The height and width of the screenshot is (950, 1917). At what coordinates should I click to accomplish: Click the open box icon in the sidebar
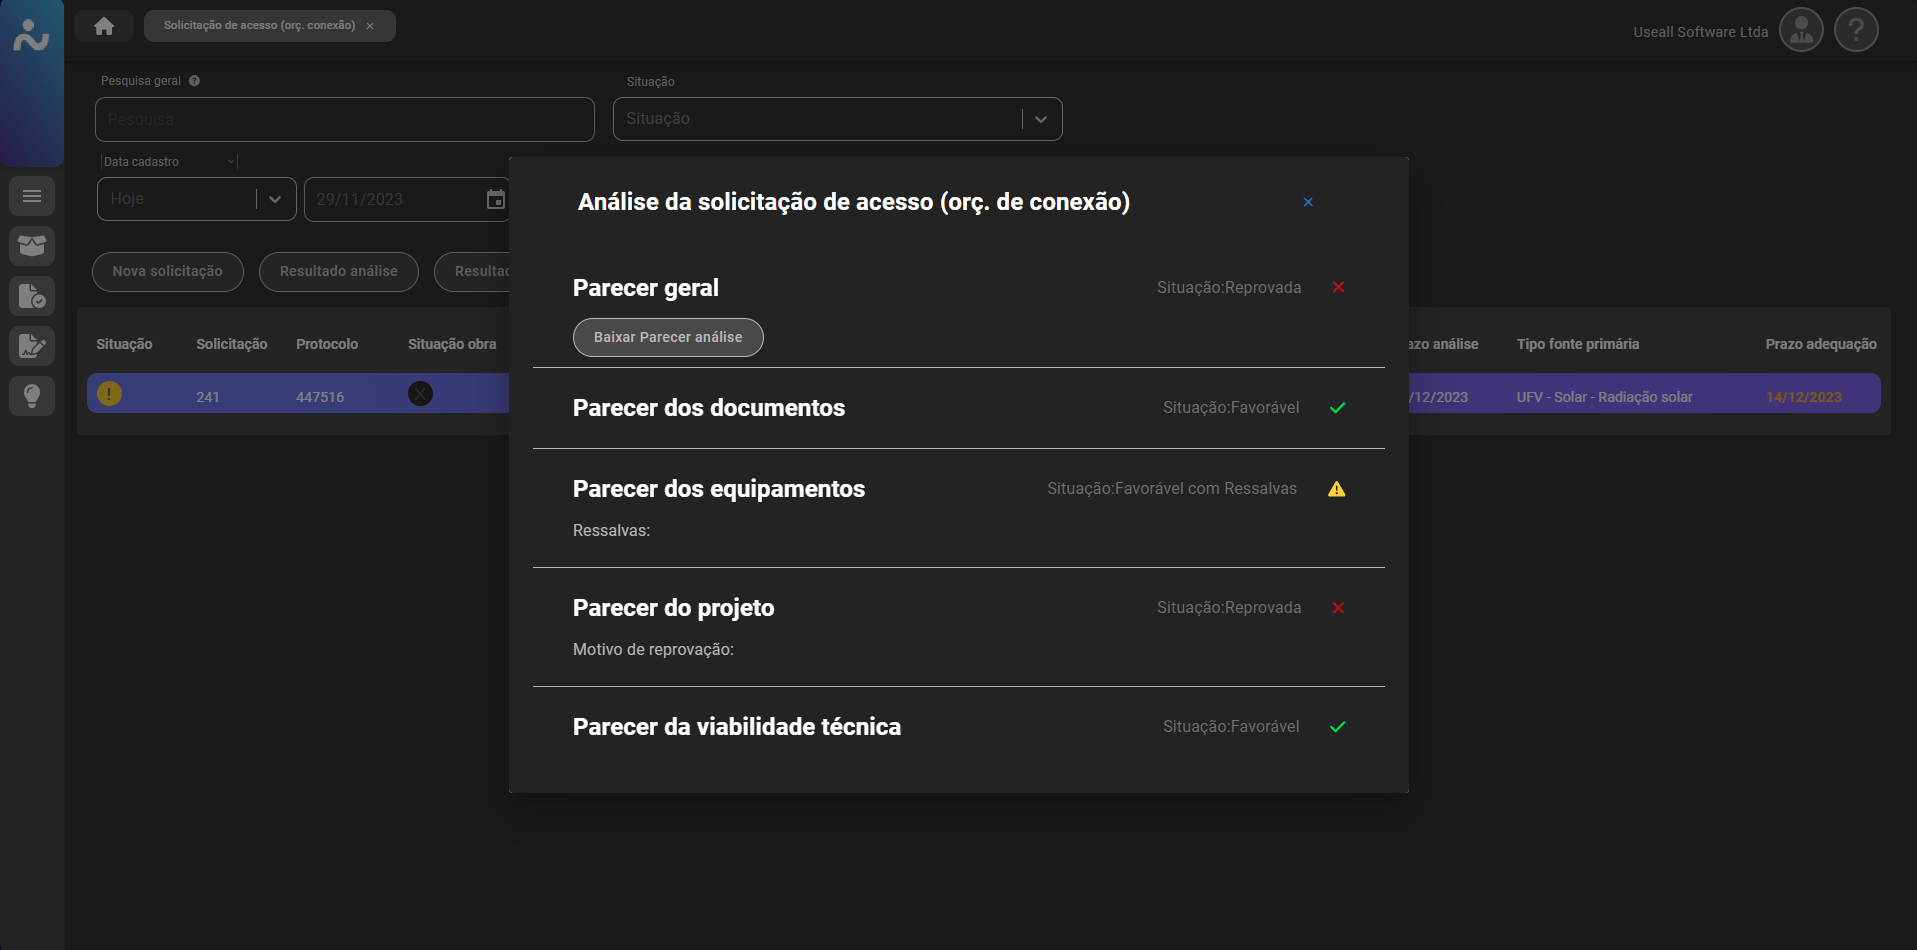tap(32, 246)
